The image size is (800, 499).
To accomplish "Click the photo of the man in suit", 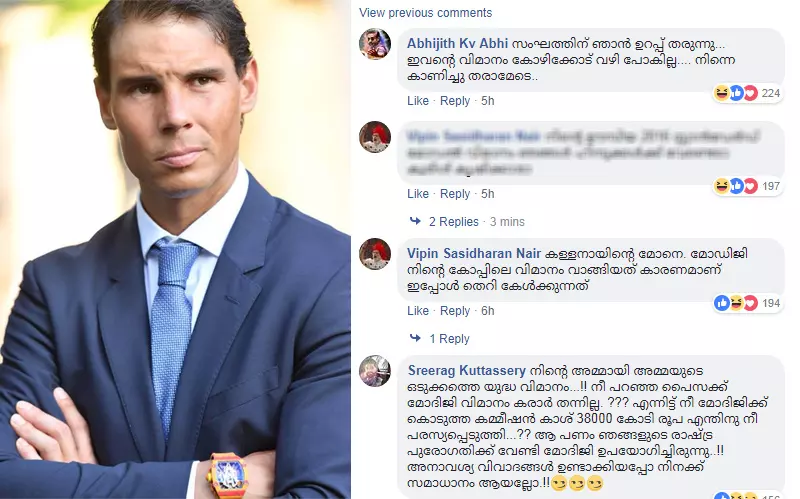I will pos(175,250).
